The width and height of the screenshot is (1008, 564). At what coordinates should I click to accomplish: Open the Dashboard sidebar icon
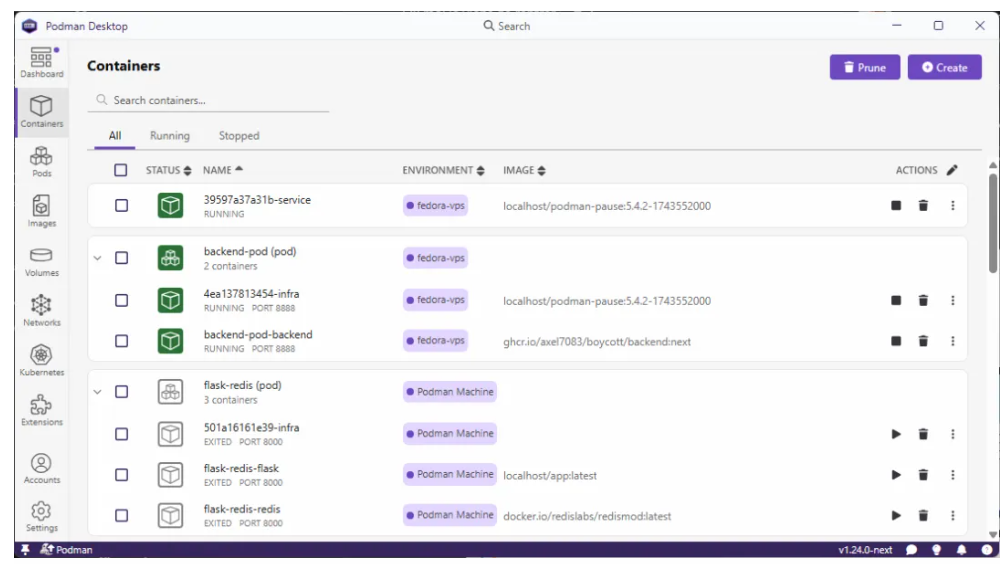pyautogui.click(x=41, y=62)
